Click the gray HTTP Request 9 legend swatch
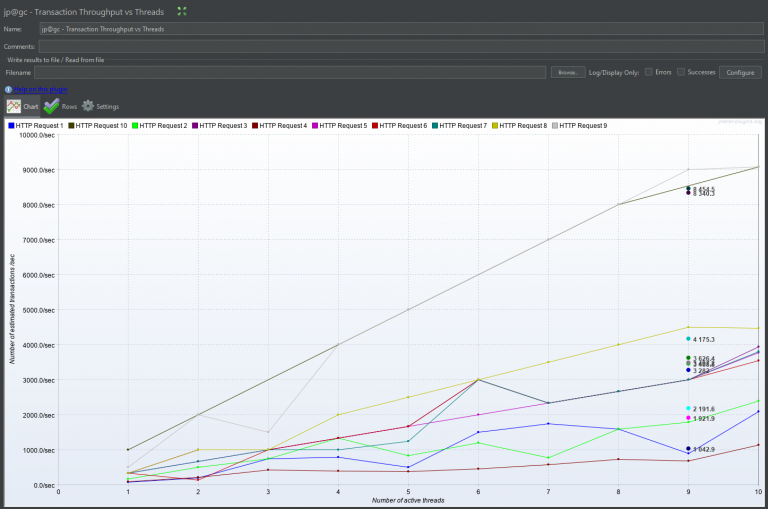 pyautogui.click(x=555, y=126)
